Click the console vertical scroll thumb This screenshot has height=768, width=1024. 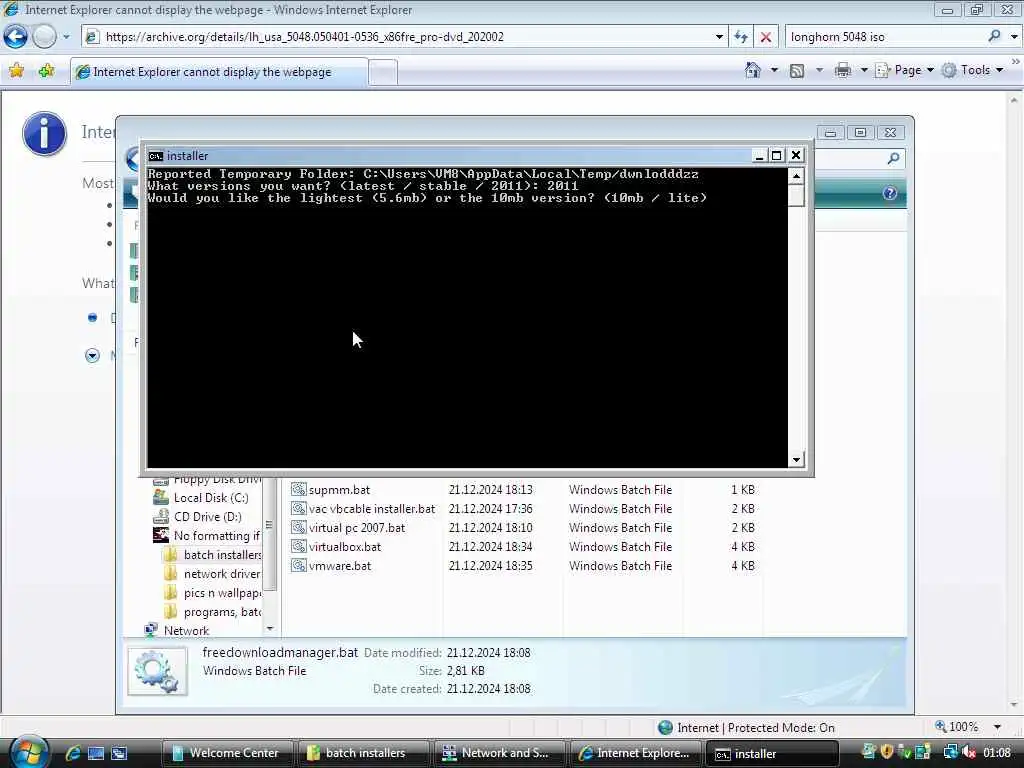coord(796,195)
